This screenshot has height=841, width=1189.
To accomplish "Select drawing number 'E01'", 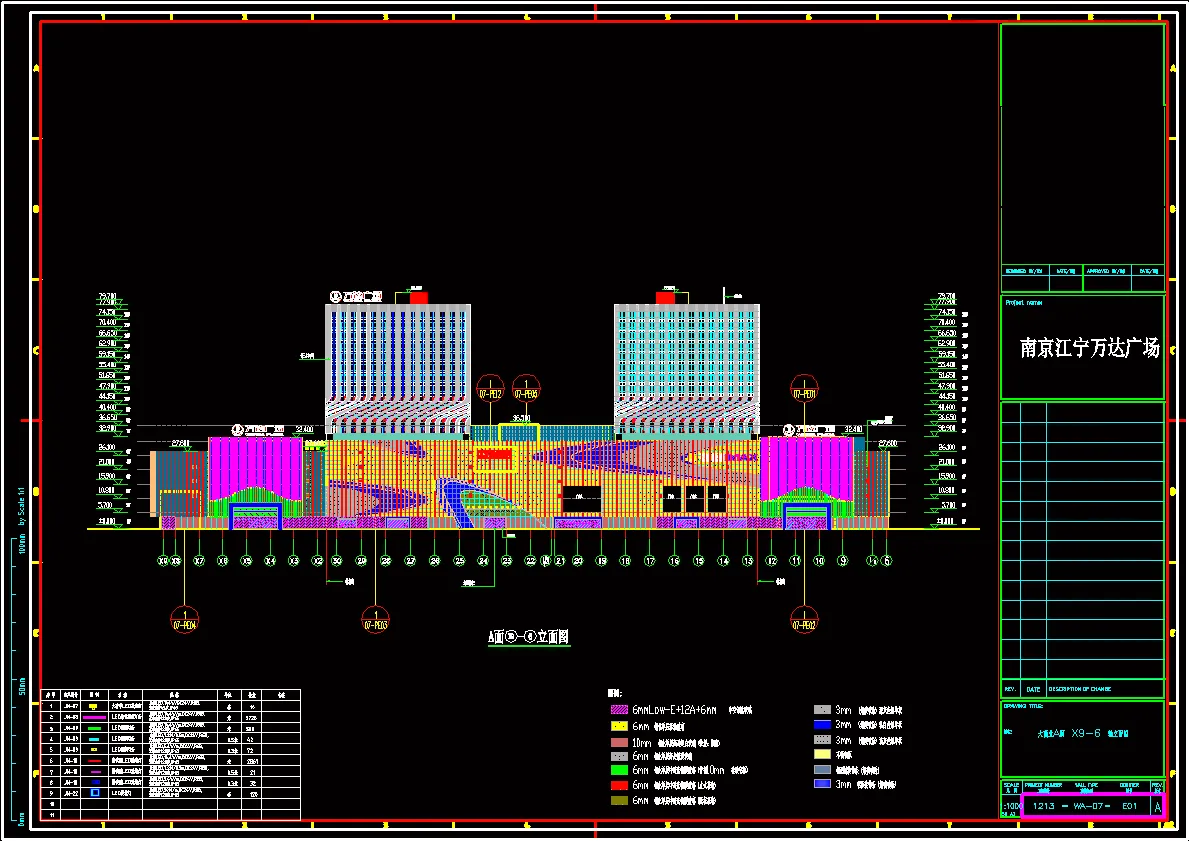I will [x=1130, y=805].
